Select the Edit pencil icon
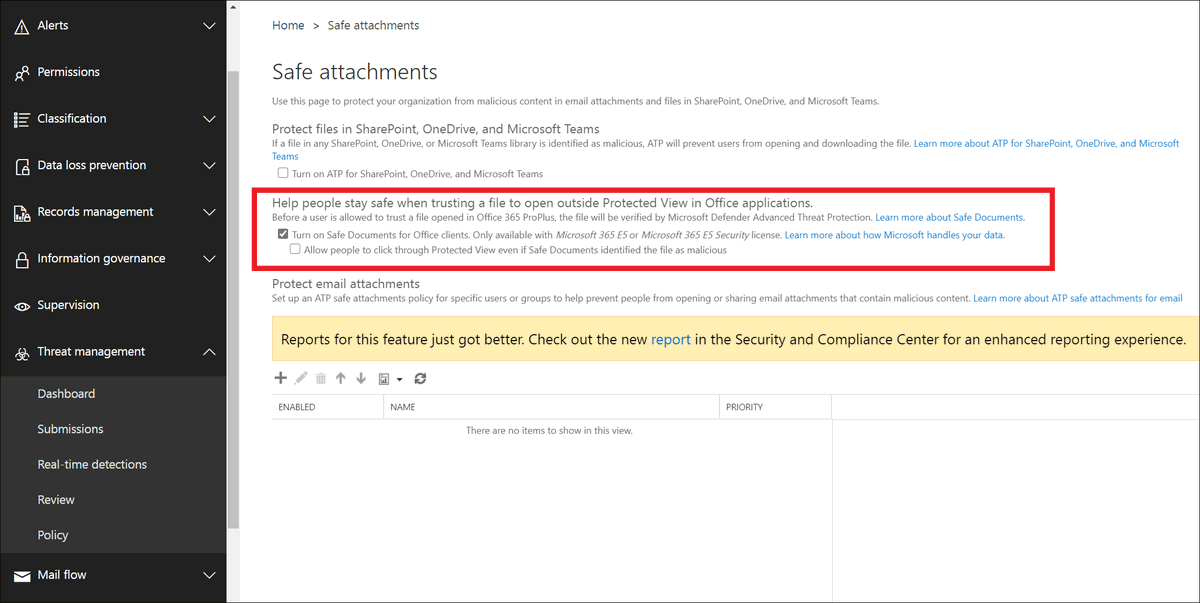The height and width of the screenshot is (603, 1200). 300,378
